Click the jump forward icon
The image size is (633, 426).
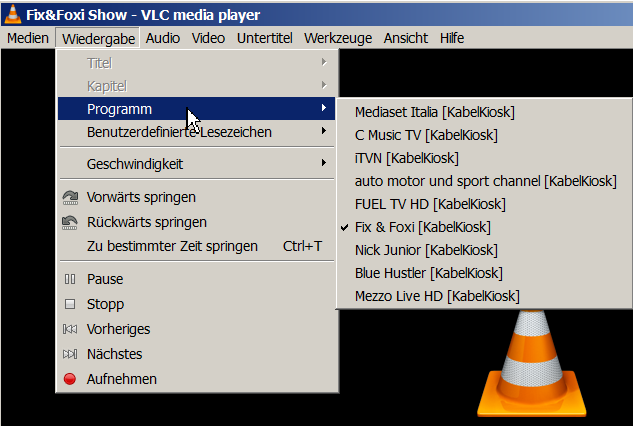click(x=70, y=197)
